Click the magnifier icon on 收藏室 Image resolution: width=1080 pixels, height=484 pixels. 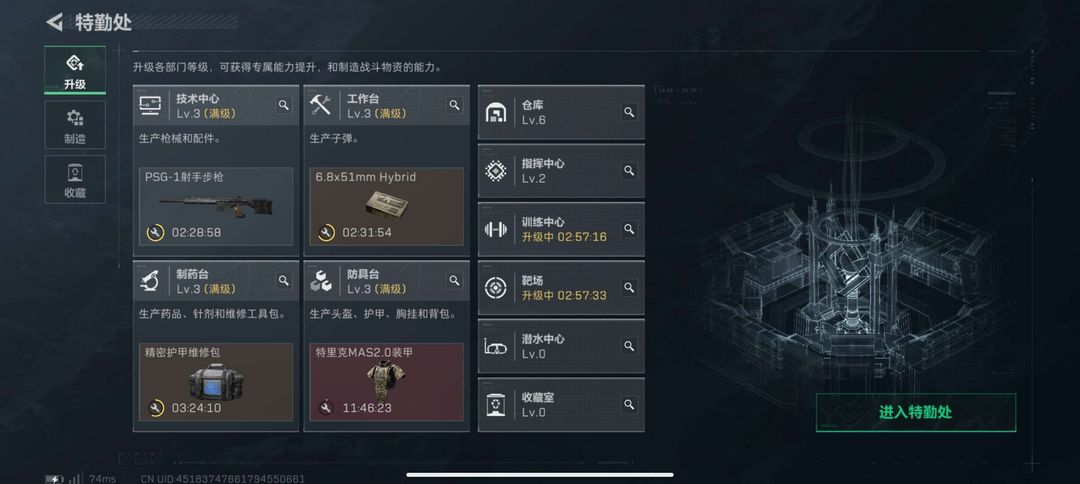629,404
